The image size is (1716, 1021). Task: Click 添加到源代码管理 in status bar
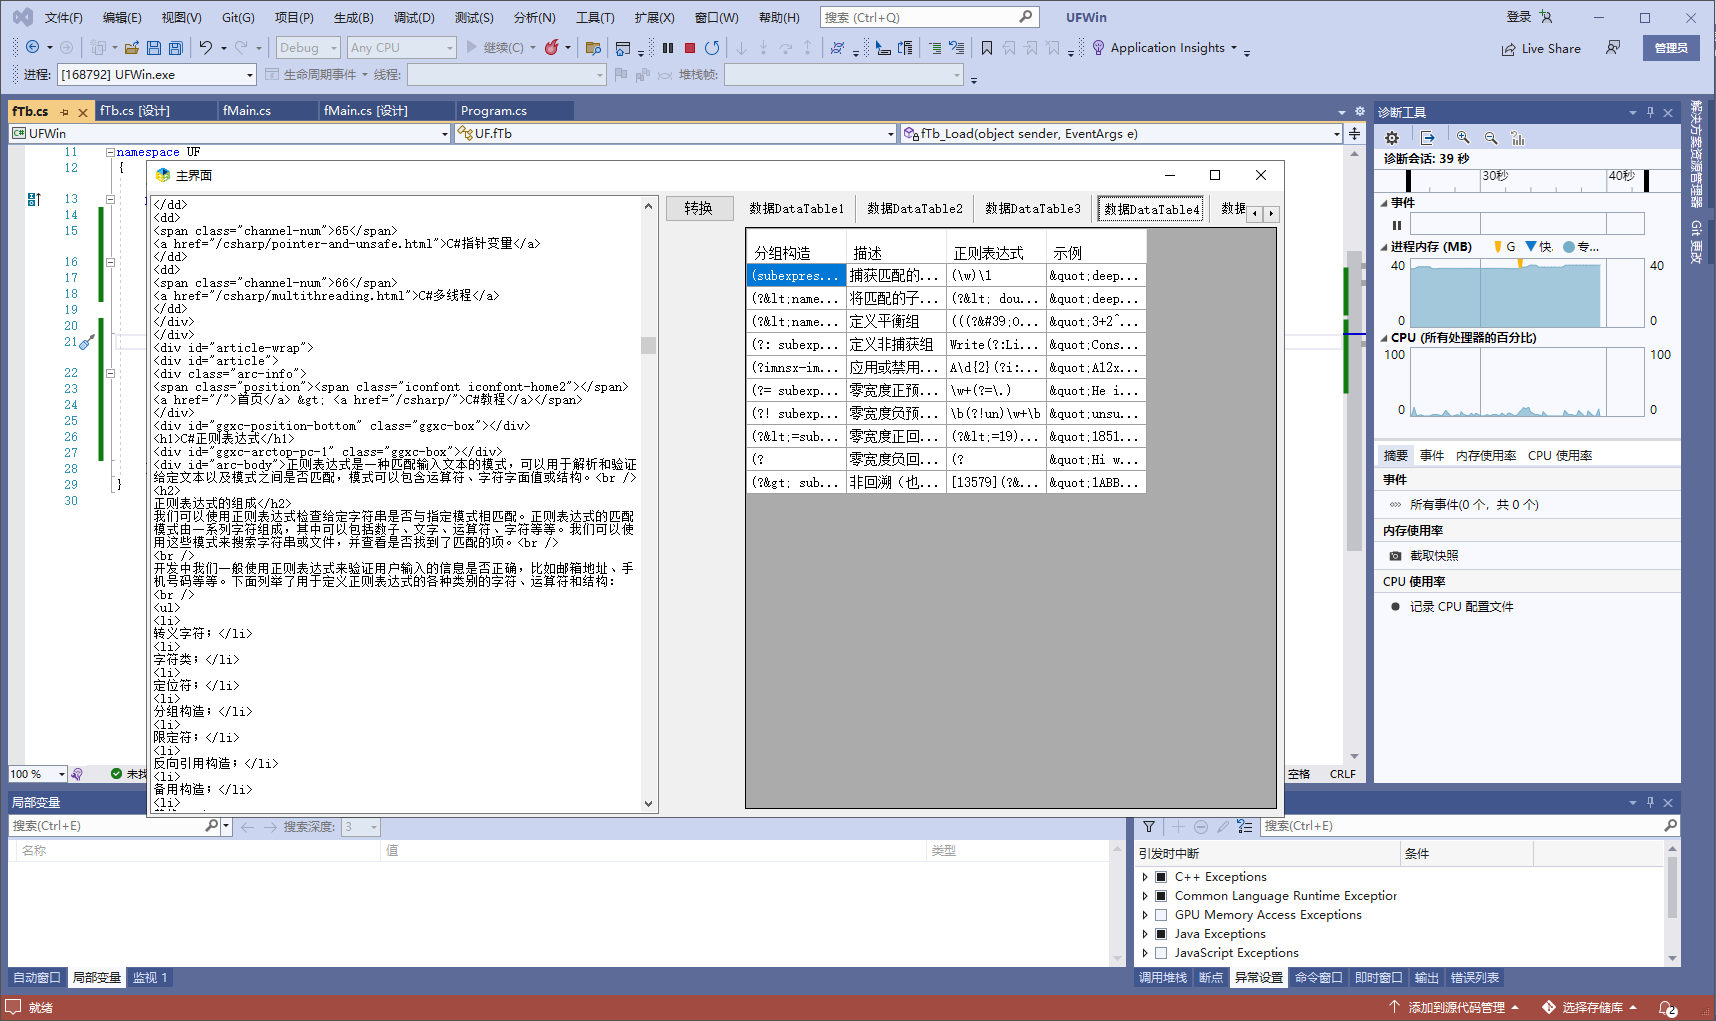[1455, 1008]
